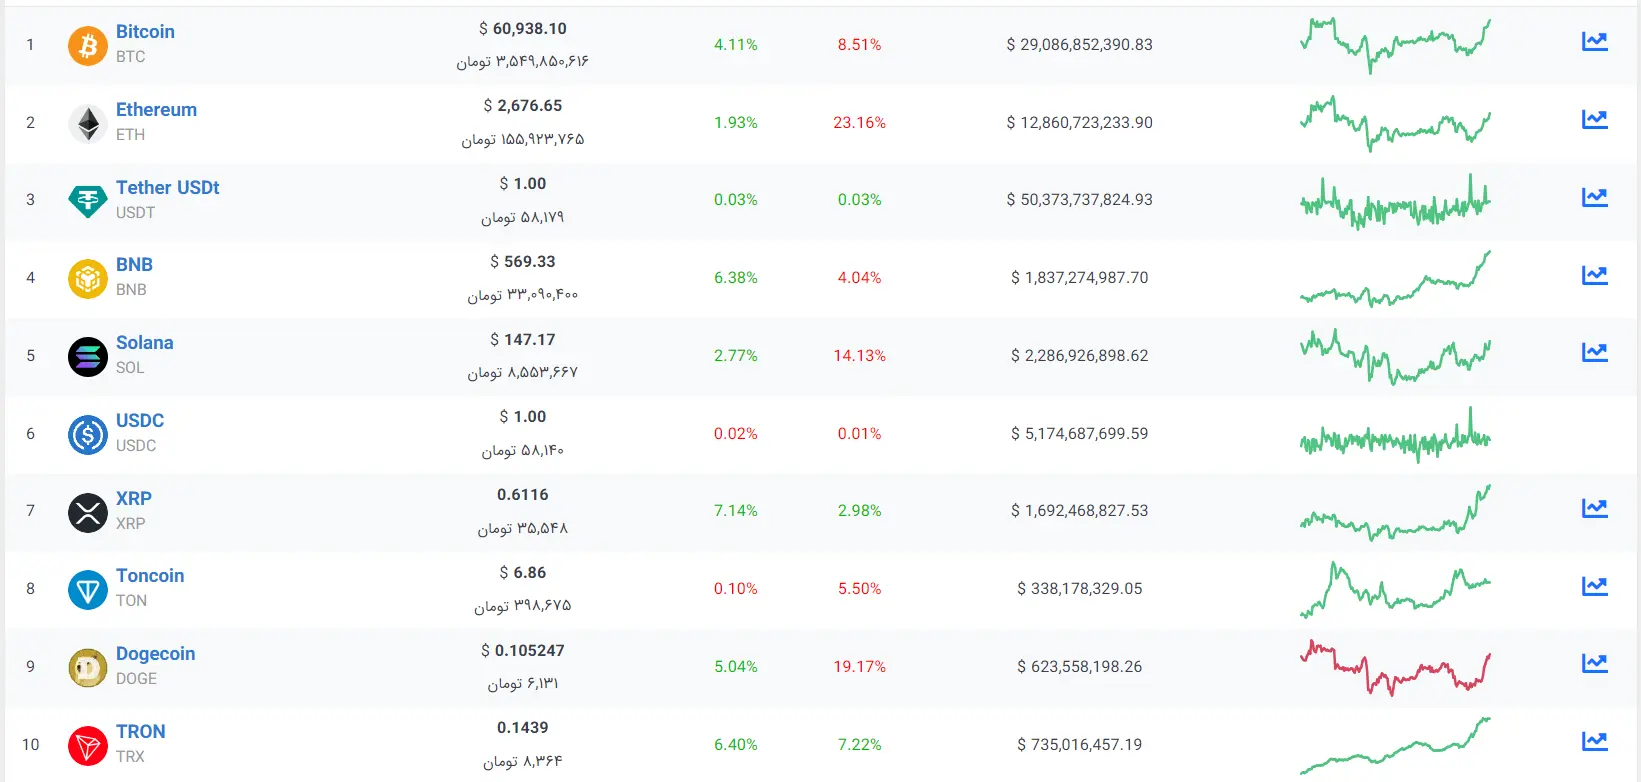Image resolution: width=1641 pixels, height=782 pixels.
Task: Click the Solana sparkline chart
Action: [1395, 357]
